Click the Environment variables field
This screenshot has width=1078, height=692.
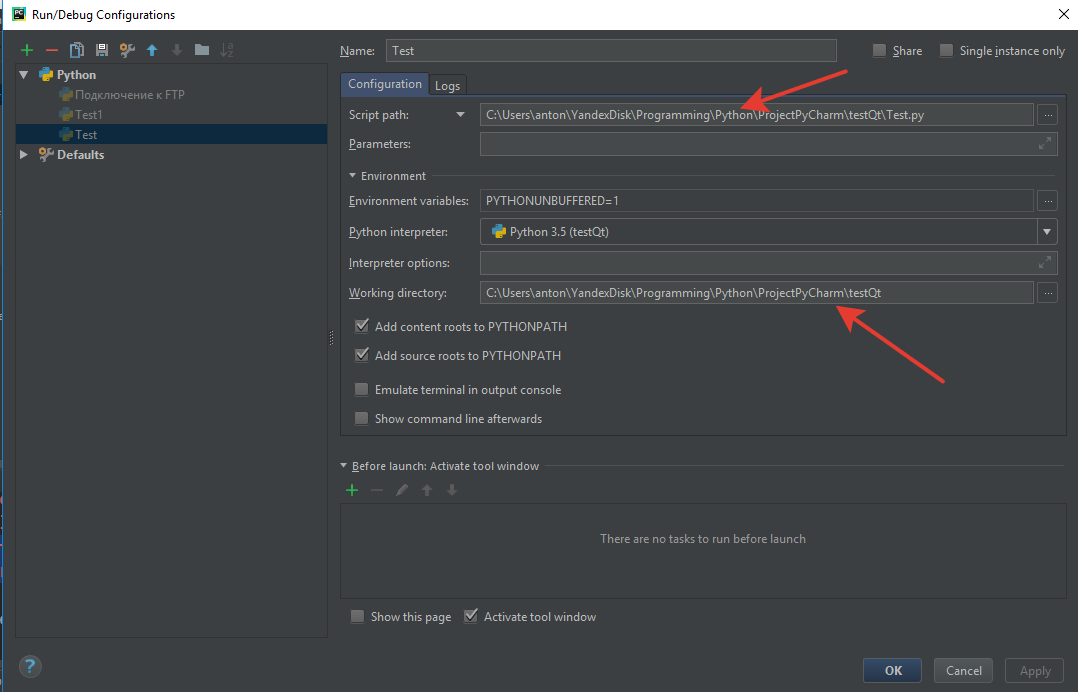coord(756,201)
